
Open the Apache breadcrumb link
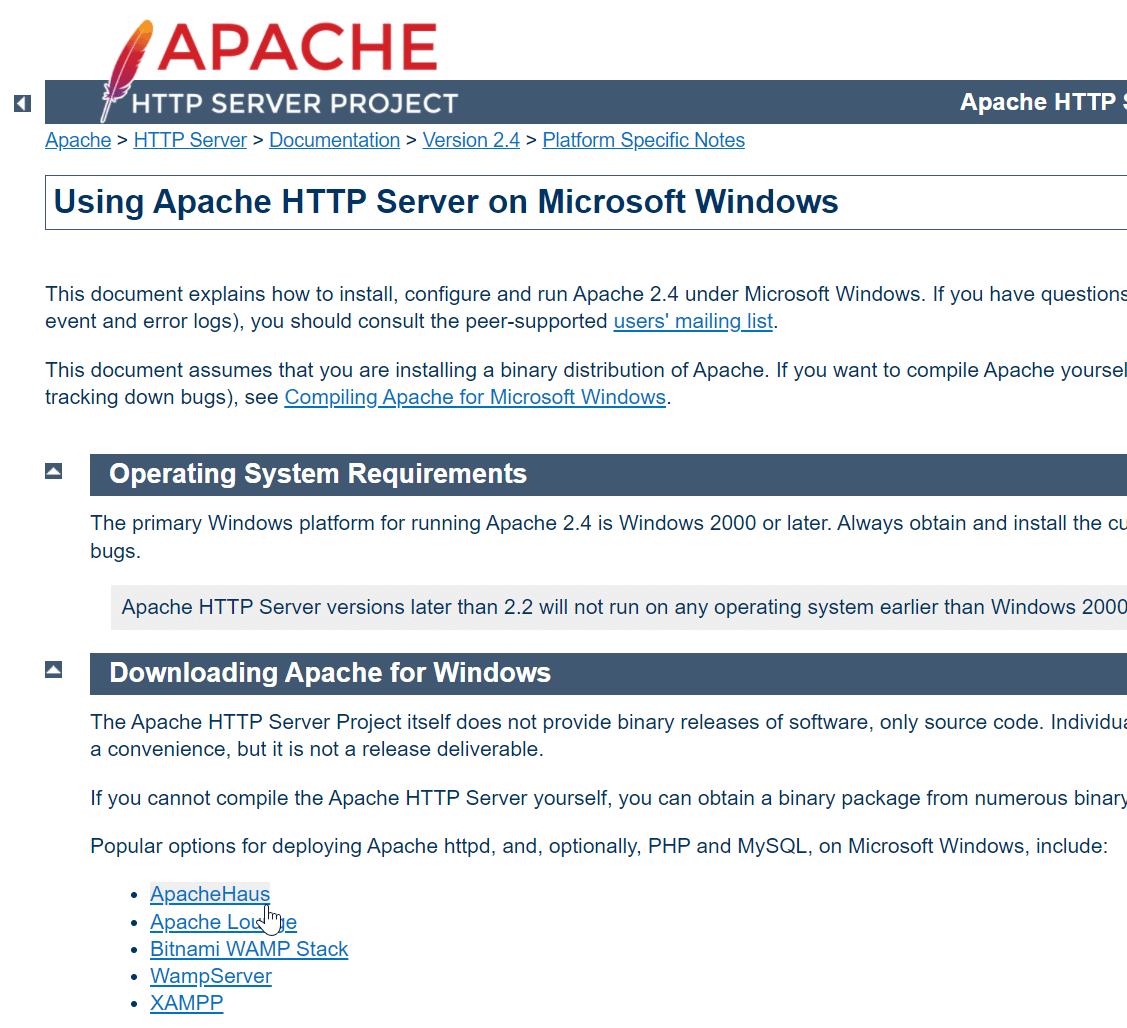(78, 140)
